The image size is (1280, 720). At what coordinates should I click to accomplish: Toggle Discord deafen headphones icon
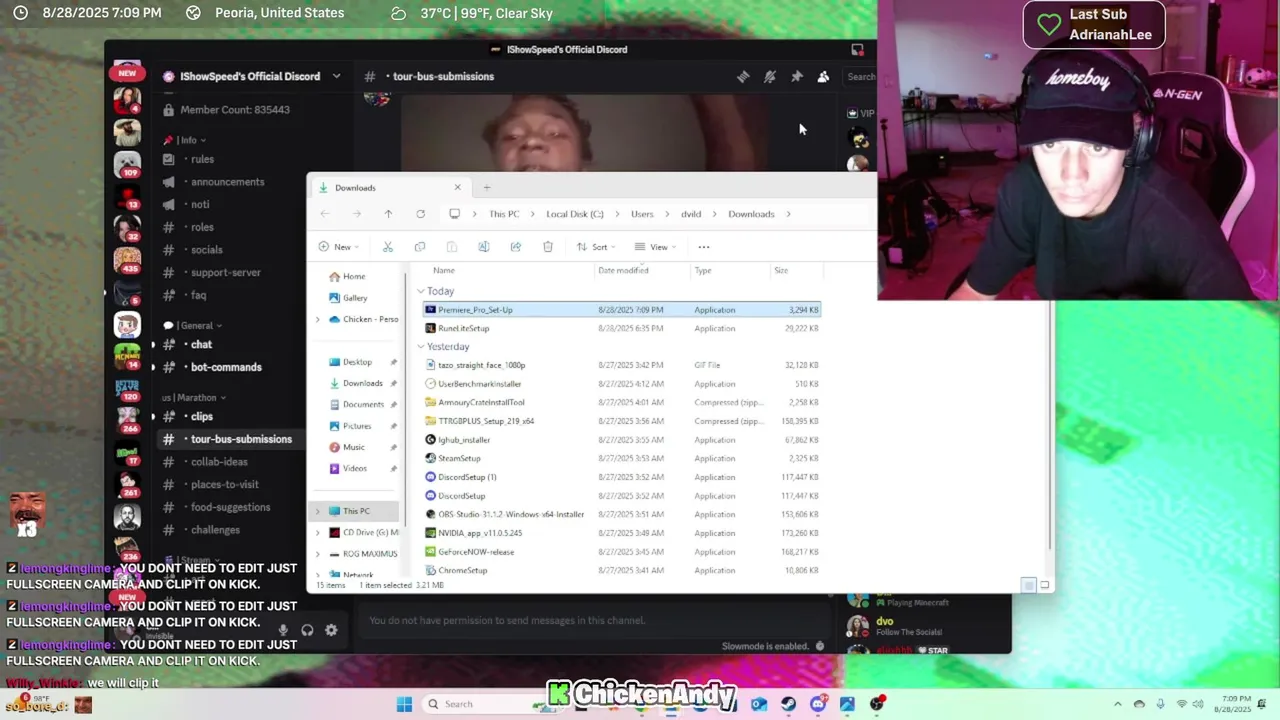(x=307, y=630)
